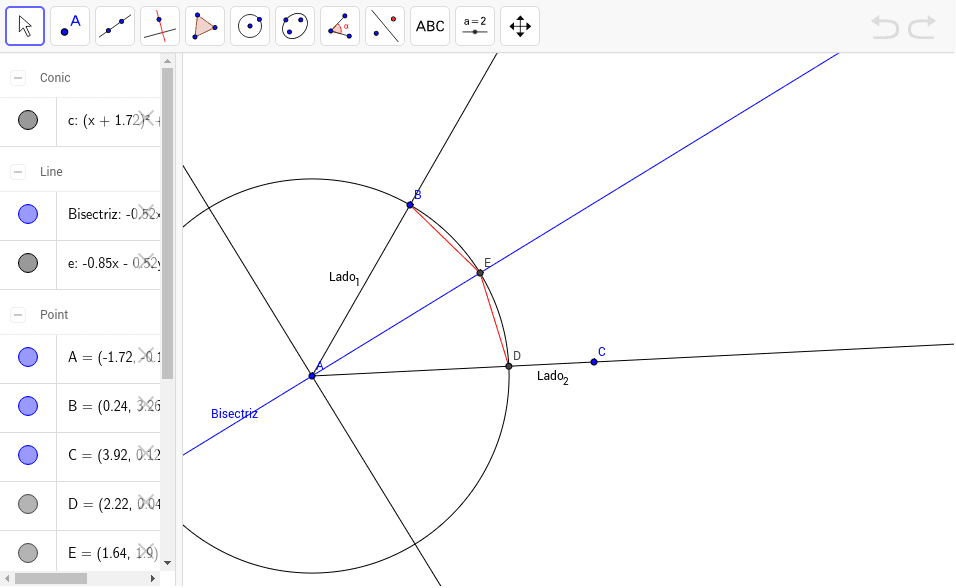Select the line e equation entry
Viewport: 956px width, 588px height.
[x=109, y=263]
